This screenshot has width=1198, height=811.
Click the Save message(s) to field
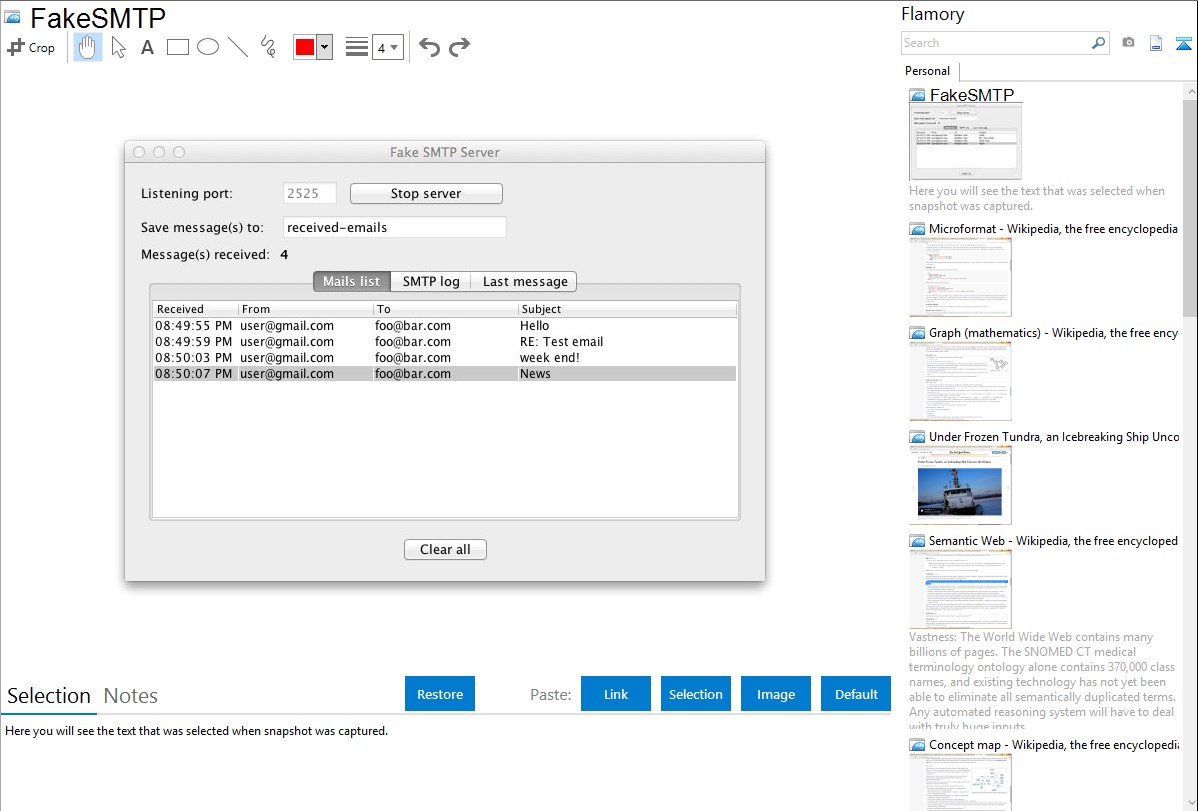394,227
